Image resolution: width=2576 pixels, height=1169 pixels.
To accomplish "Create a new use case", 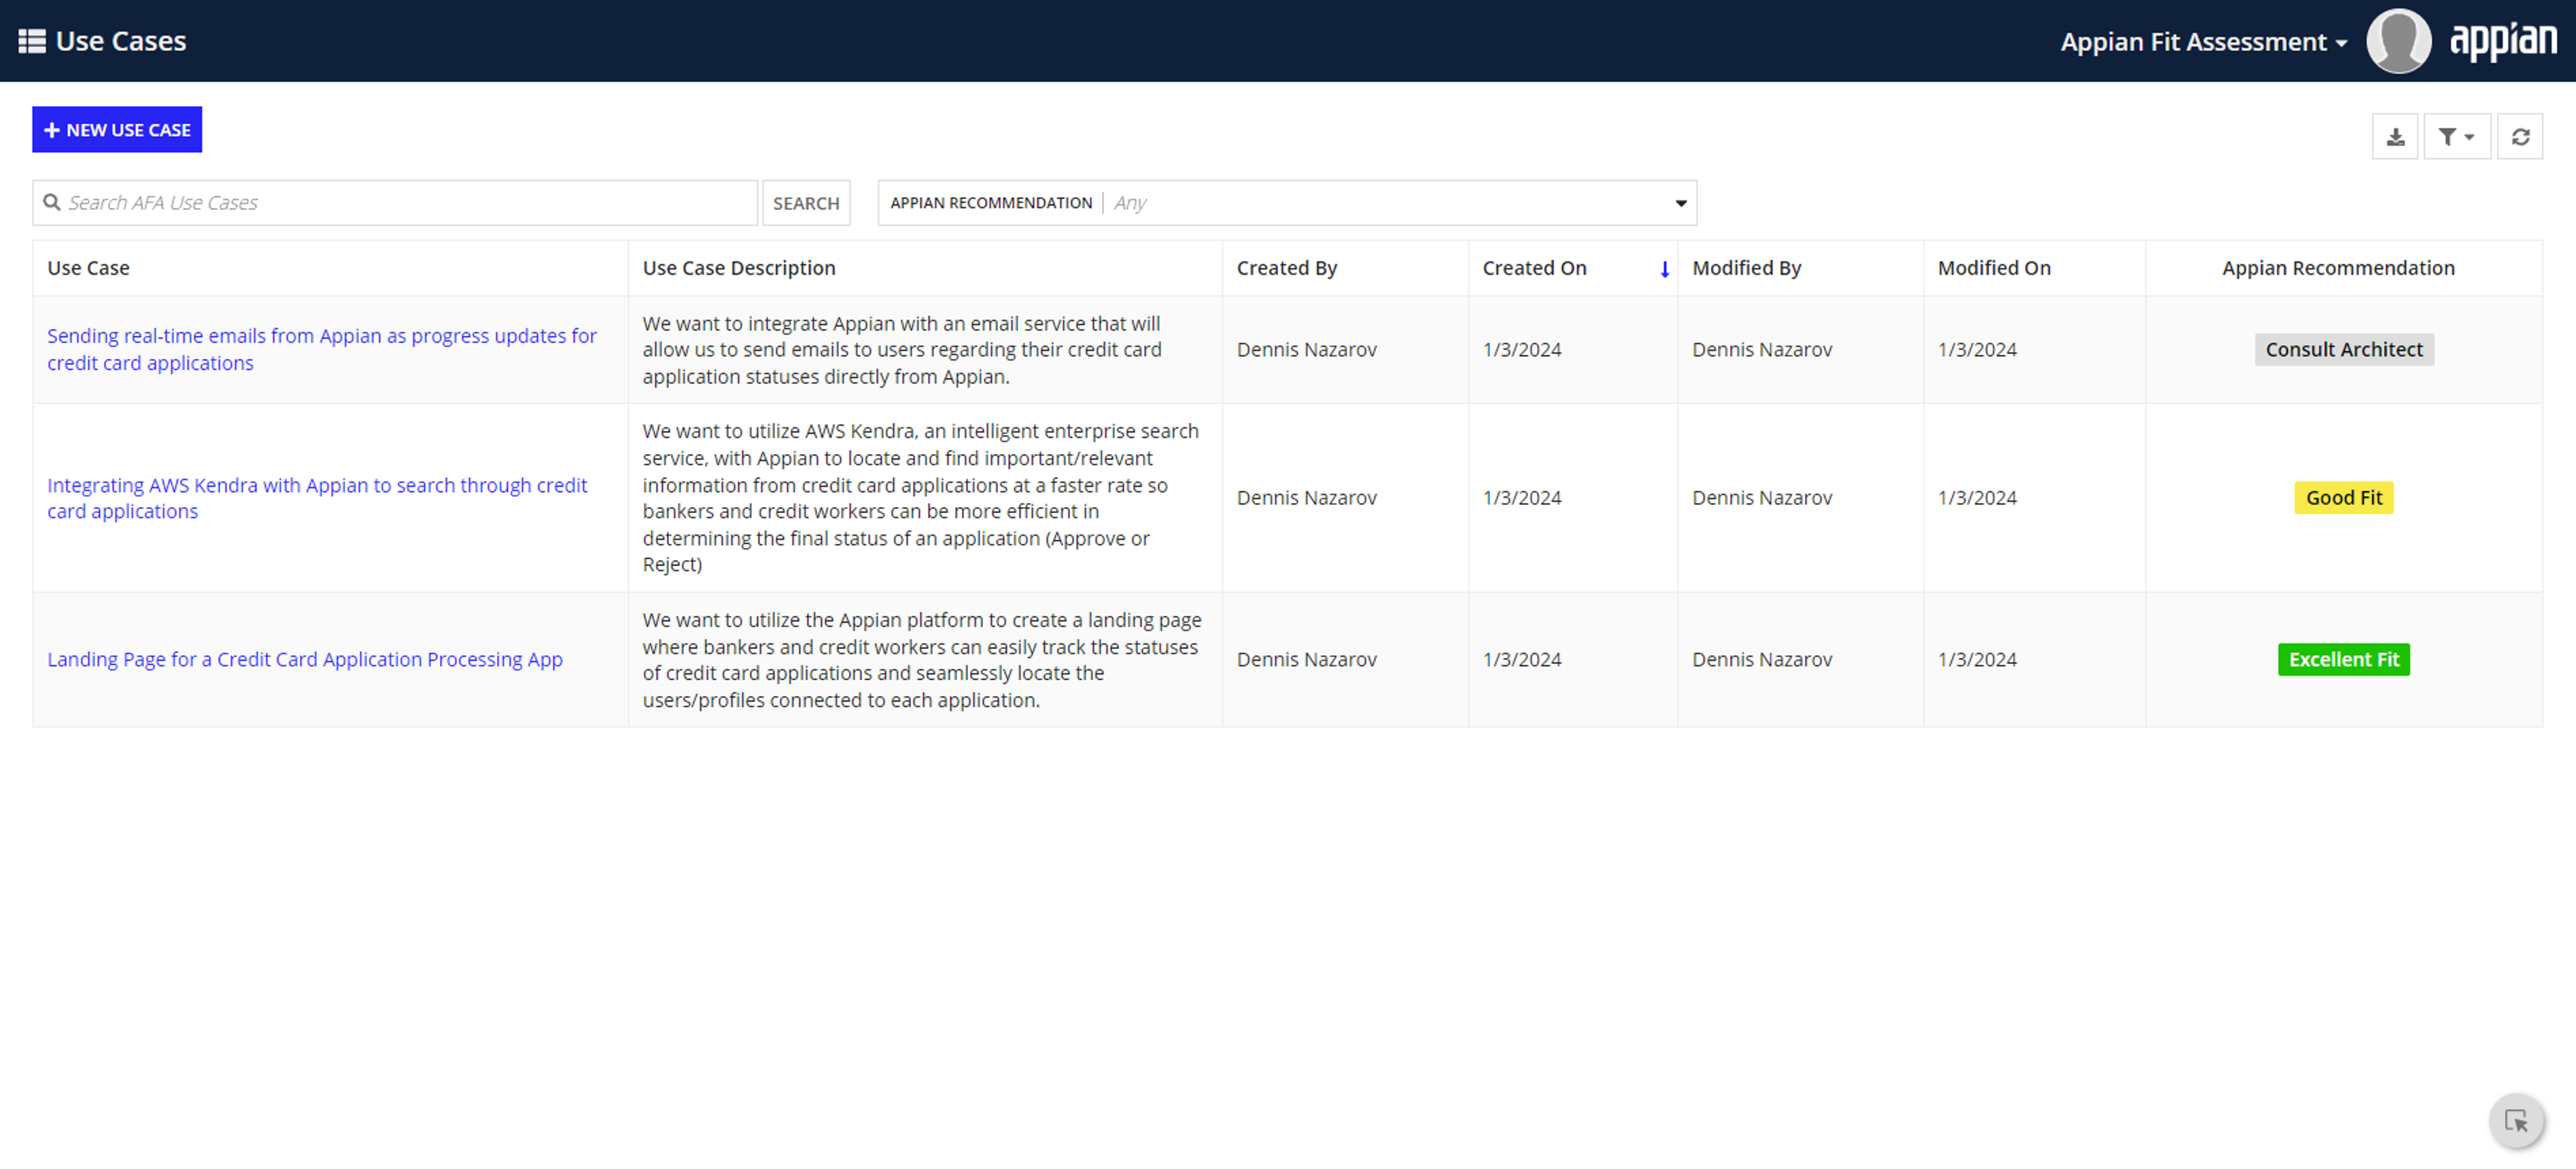I will [117, 130].
